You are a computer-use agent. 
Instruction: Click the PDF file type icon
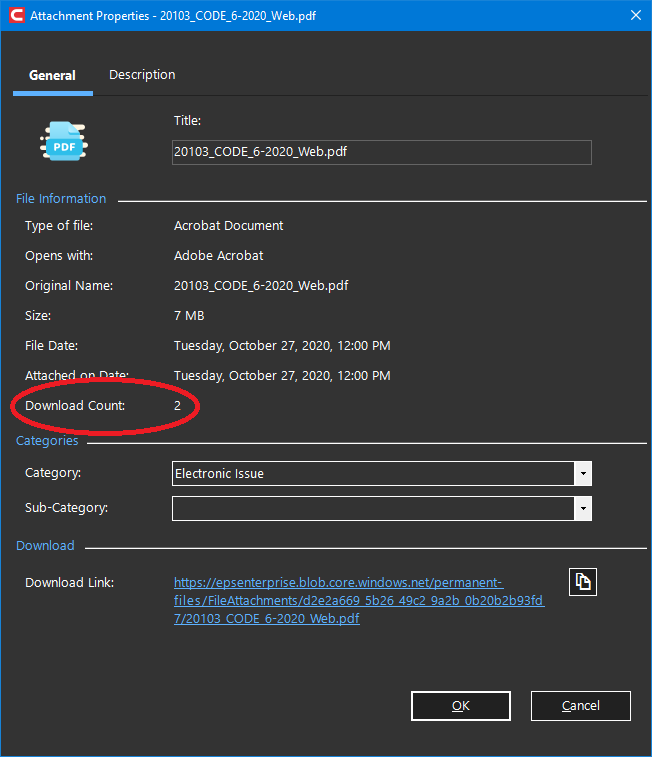64,141
